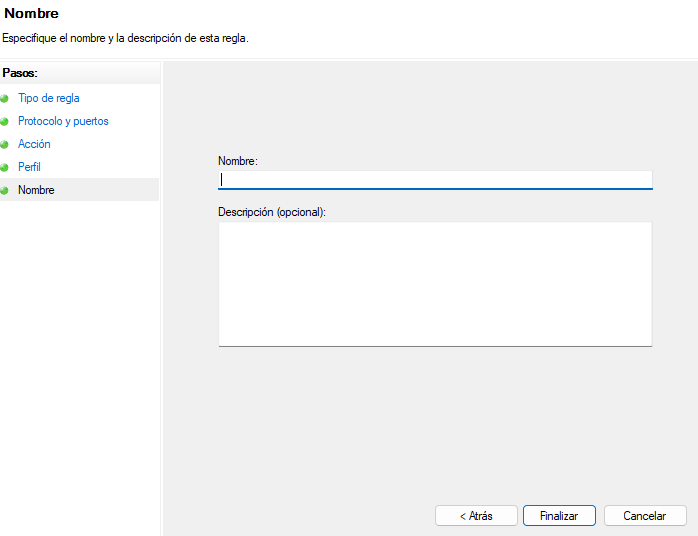This screenshot has width=698, height=536.
Task: Click the green bullet next to Acción
Action: 5,145
